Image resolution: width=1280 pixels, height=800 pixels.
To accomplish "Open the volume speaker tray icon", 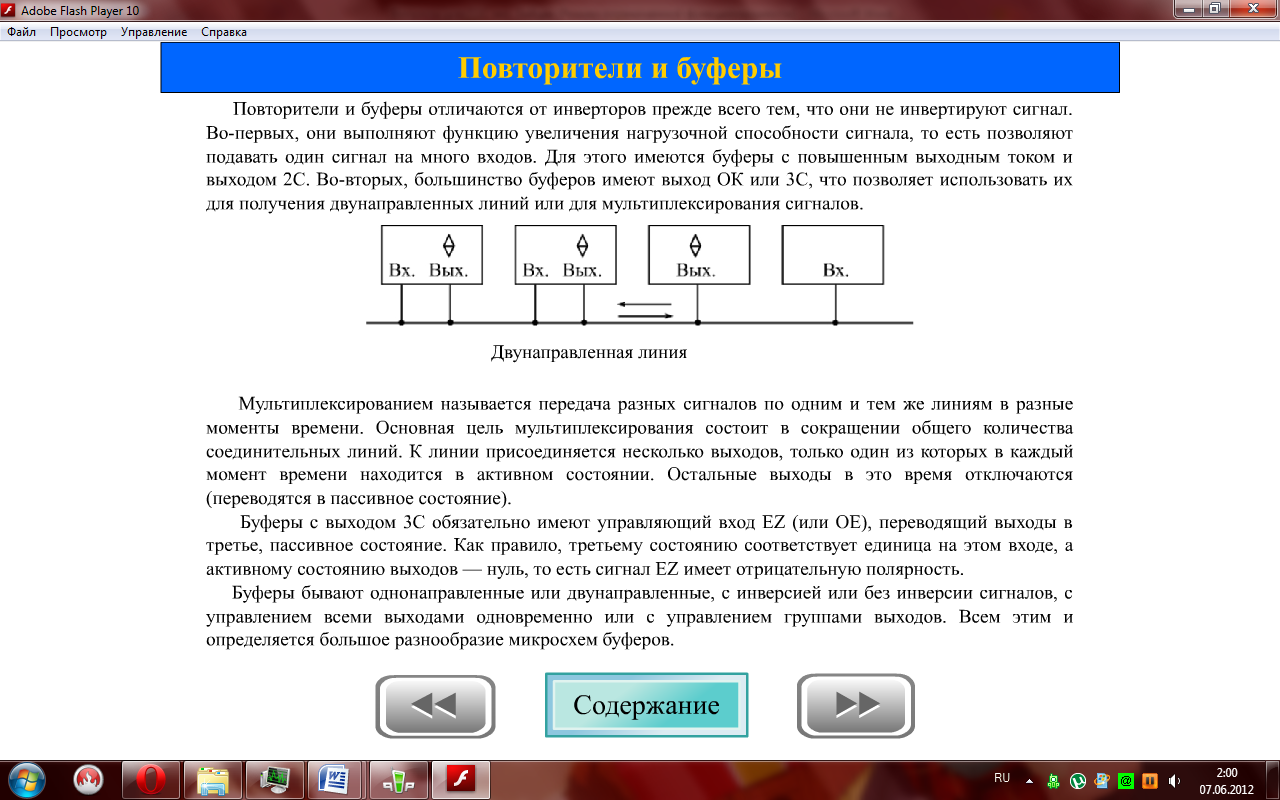I will click(x=1174, y=781).
